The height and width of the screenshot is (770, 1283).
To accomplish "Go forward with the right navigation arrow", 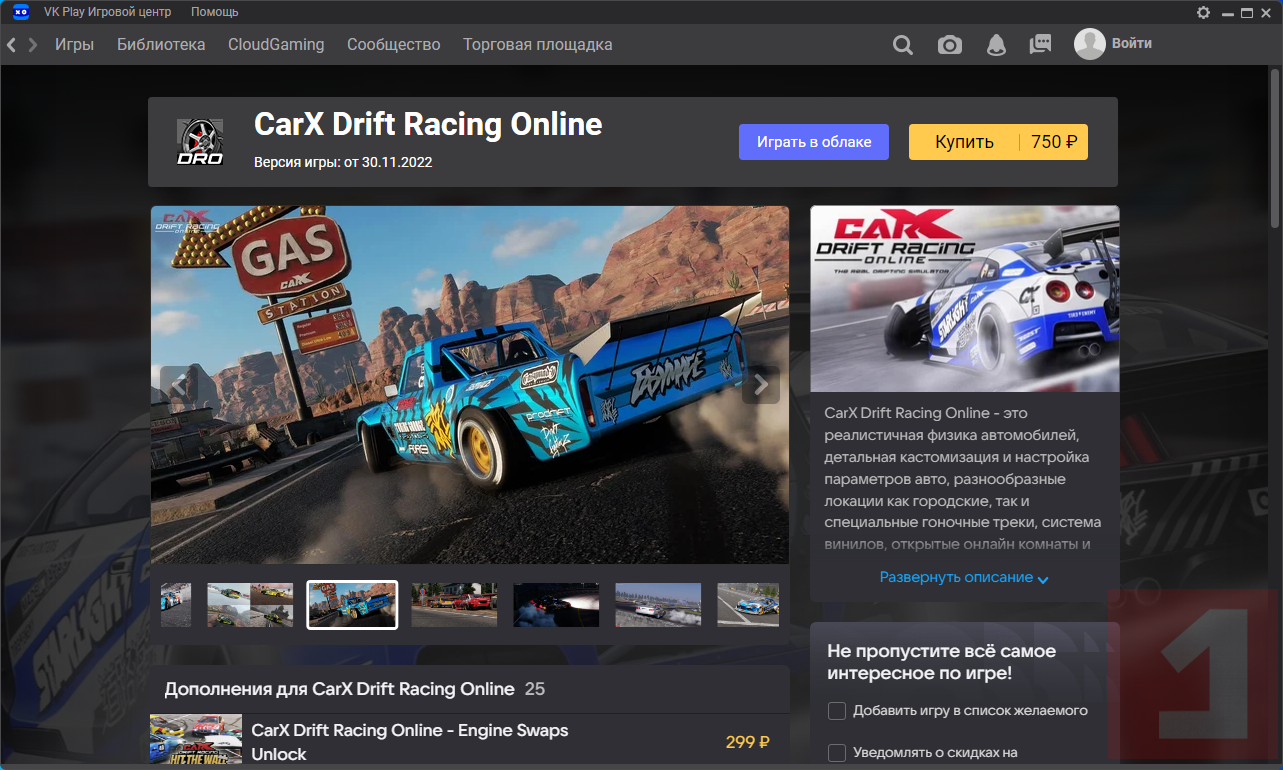I will 33,45.
